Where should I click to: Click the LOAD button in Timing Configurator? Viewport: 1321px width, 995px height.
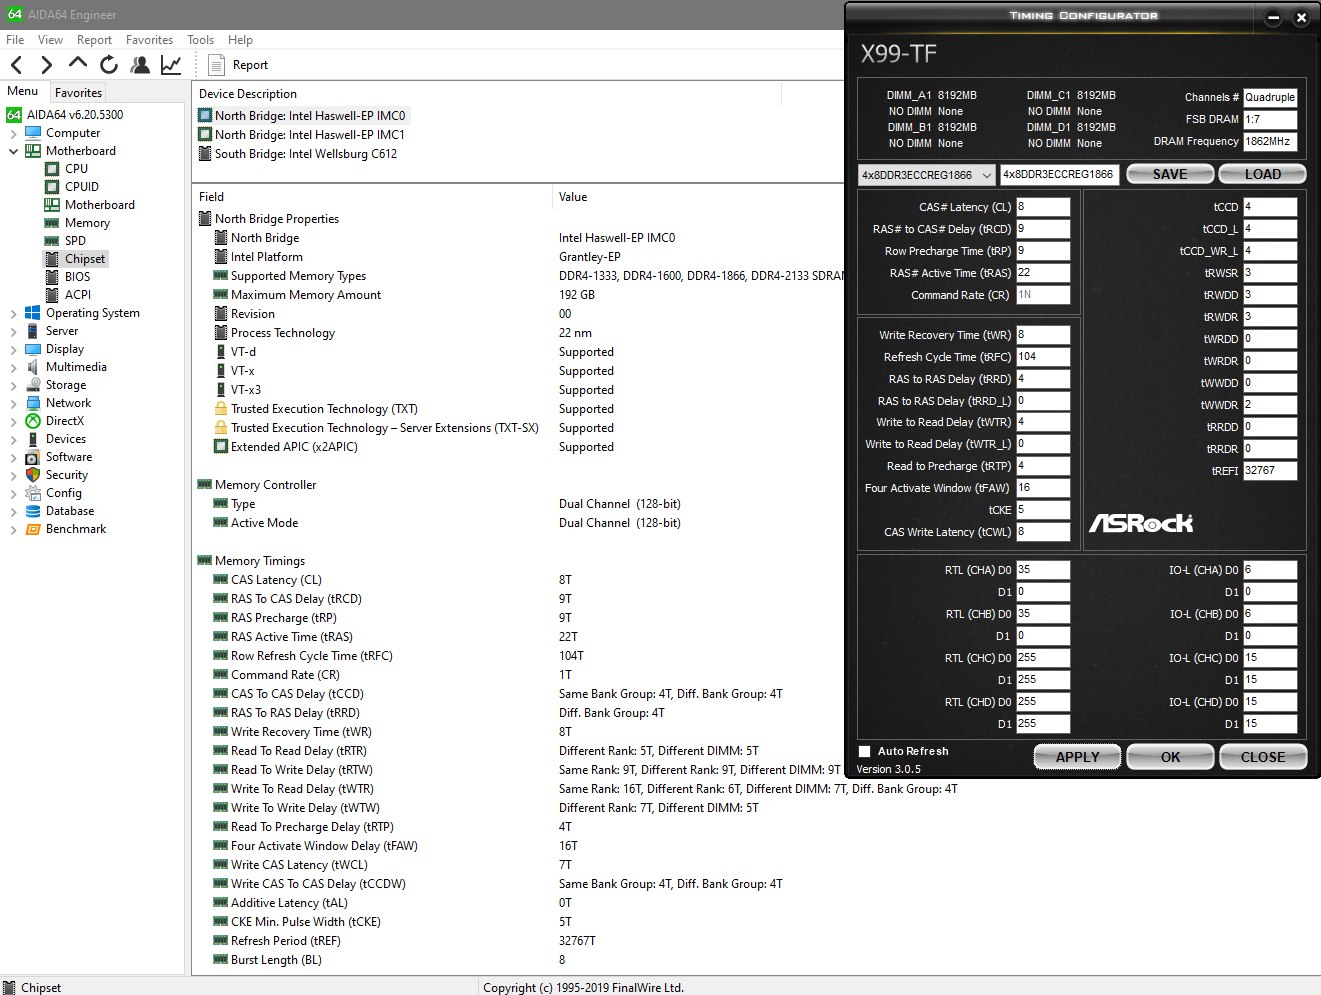(1262, 174)
